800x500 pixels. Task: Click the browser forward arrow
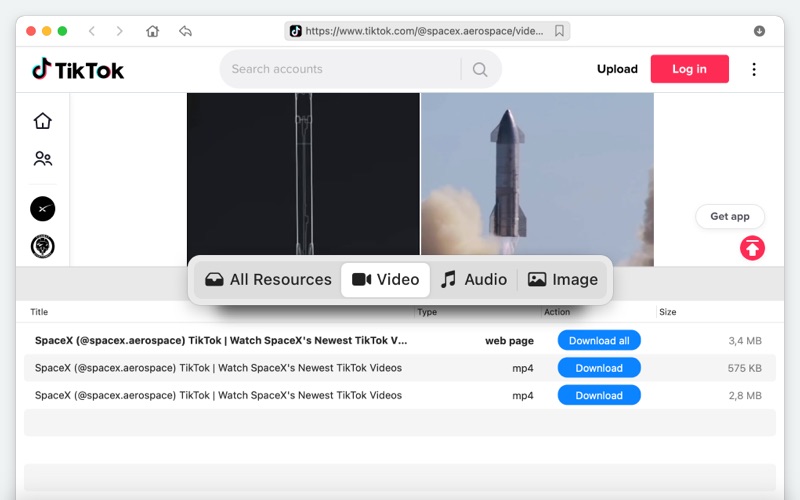coord(120,31)
